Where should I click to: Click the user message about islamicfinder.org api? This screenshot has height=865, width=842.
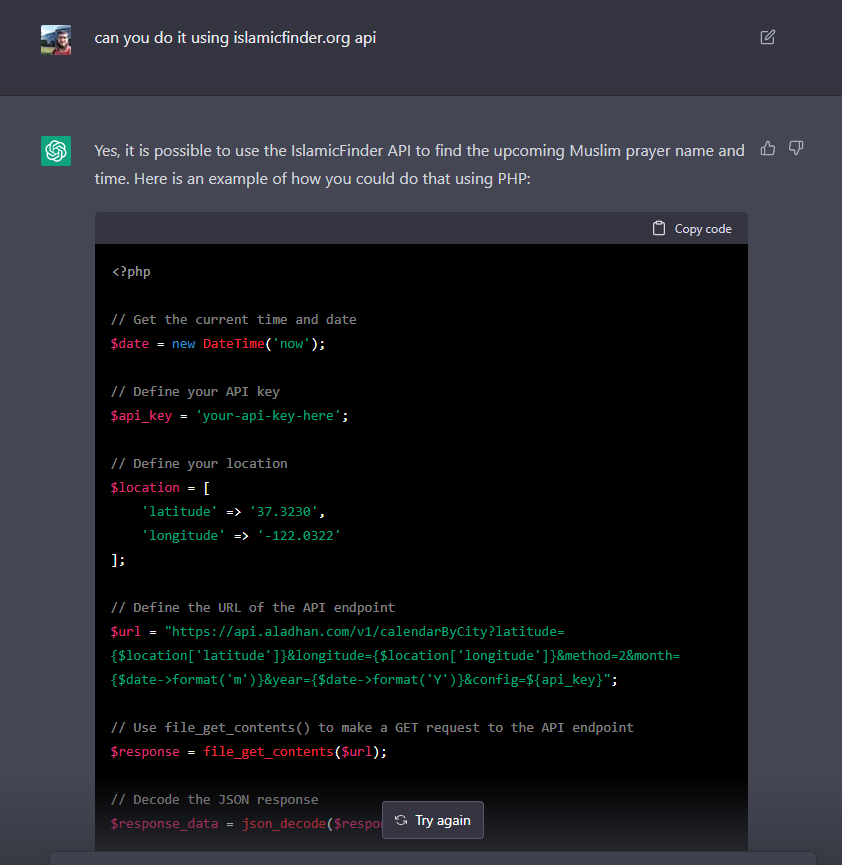(235, 38)
